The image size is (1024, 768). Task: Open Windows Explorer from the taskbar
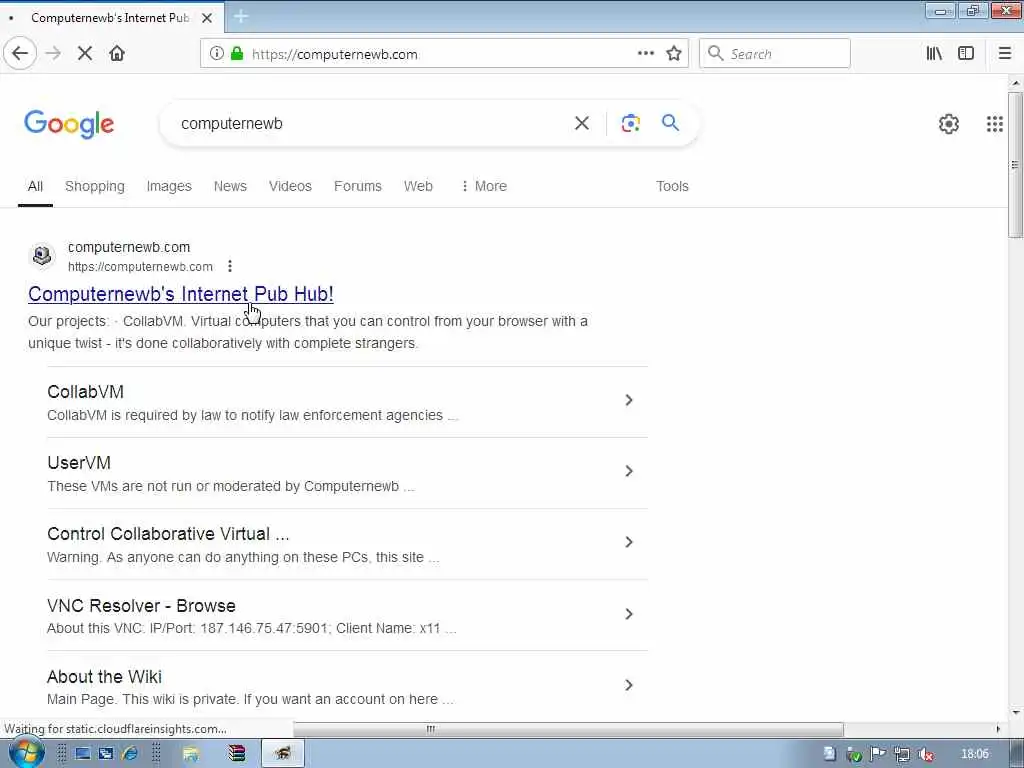[191, 754]
